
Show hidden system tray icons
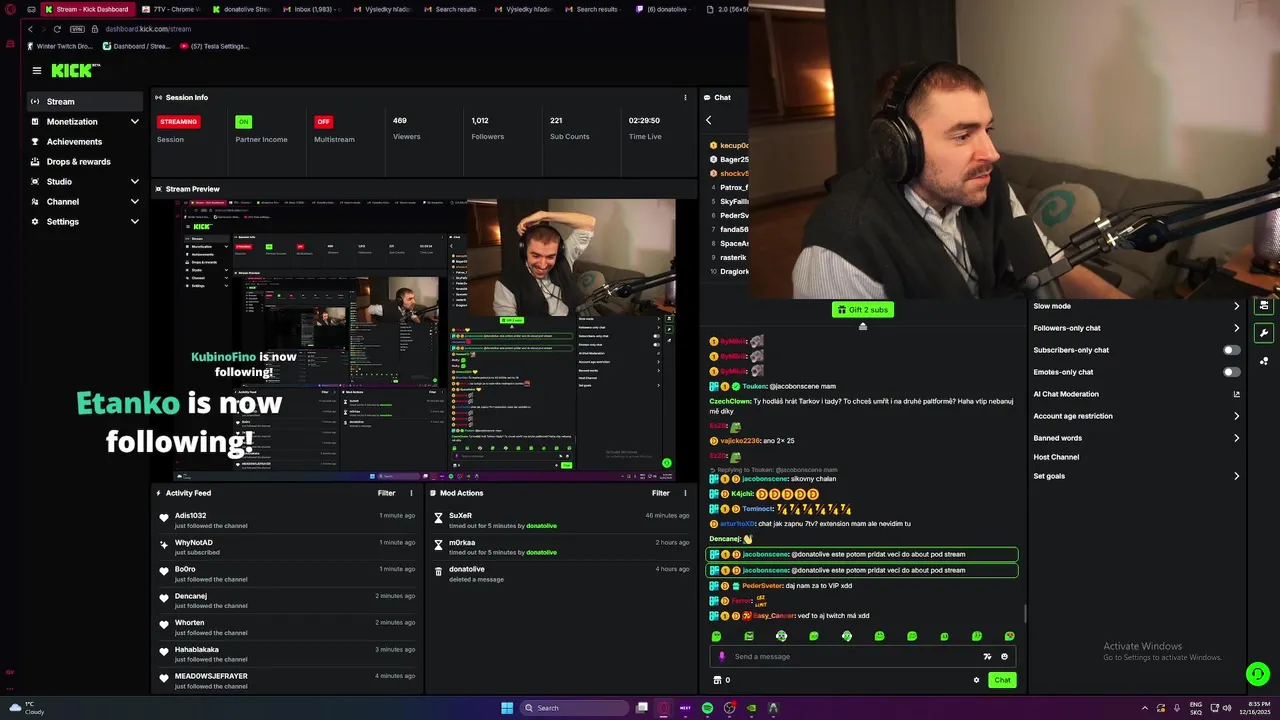1145,708
